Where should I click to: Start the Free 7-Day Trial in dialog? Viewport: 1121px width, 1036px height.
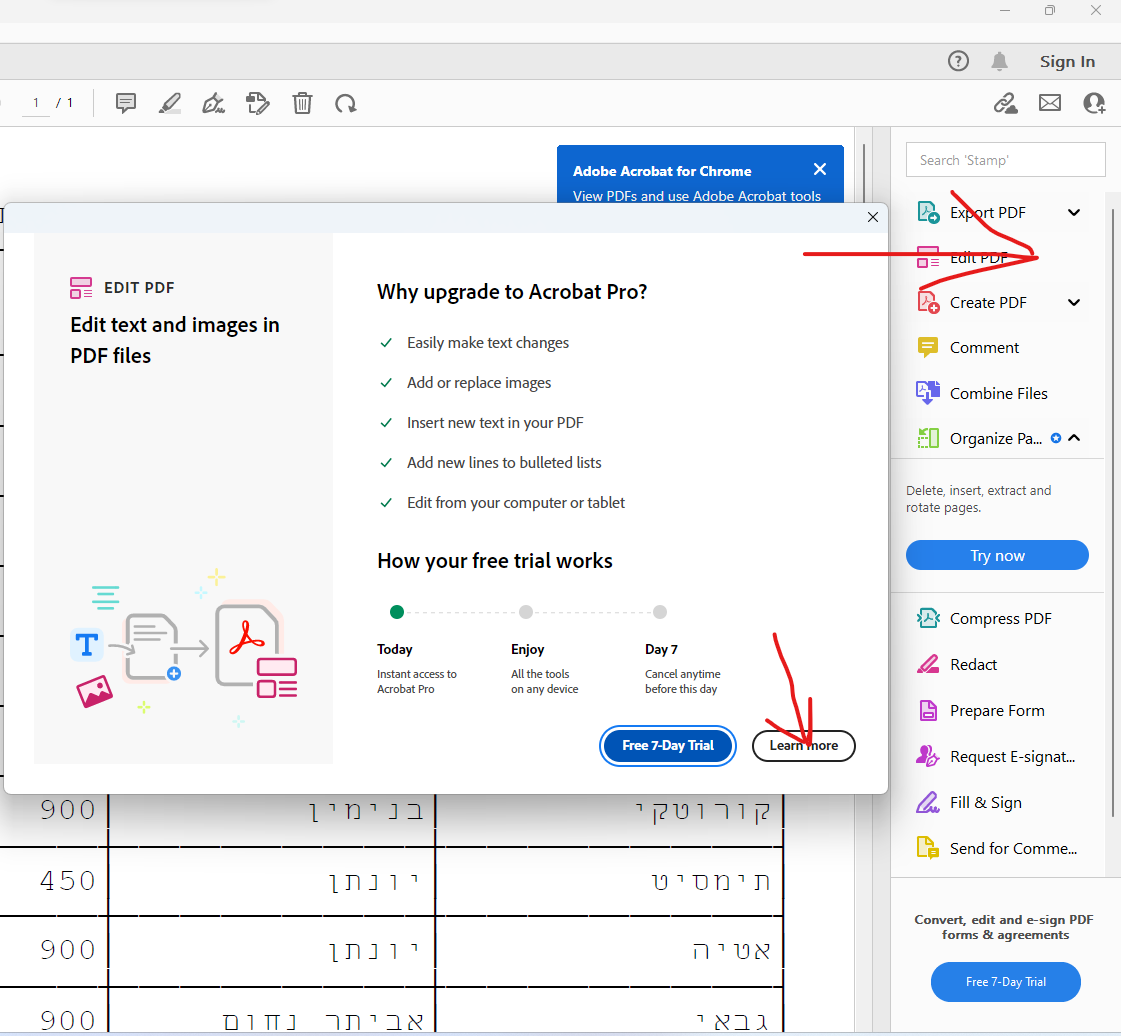pyautogui.click(x=668, y=746)
